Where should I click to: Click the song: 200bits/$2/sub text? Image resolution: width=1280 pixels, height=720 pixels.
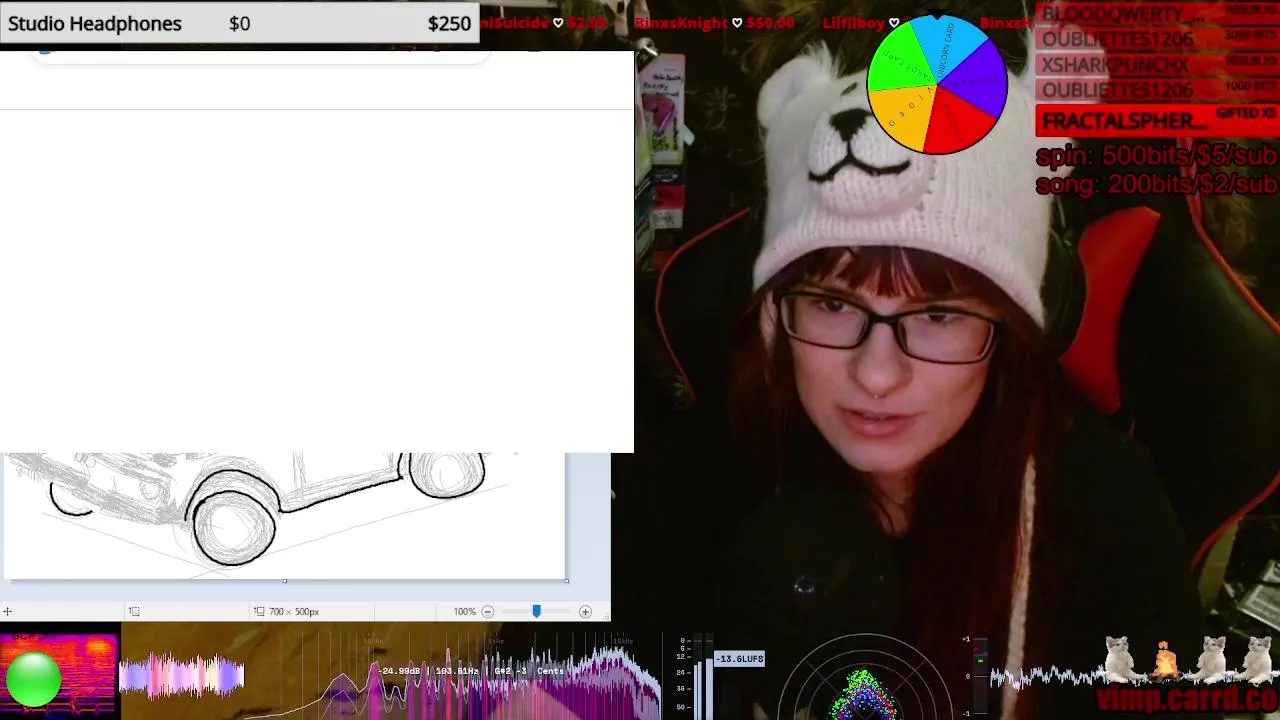tap(1156, 184)
